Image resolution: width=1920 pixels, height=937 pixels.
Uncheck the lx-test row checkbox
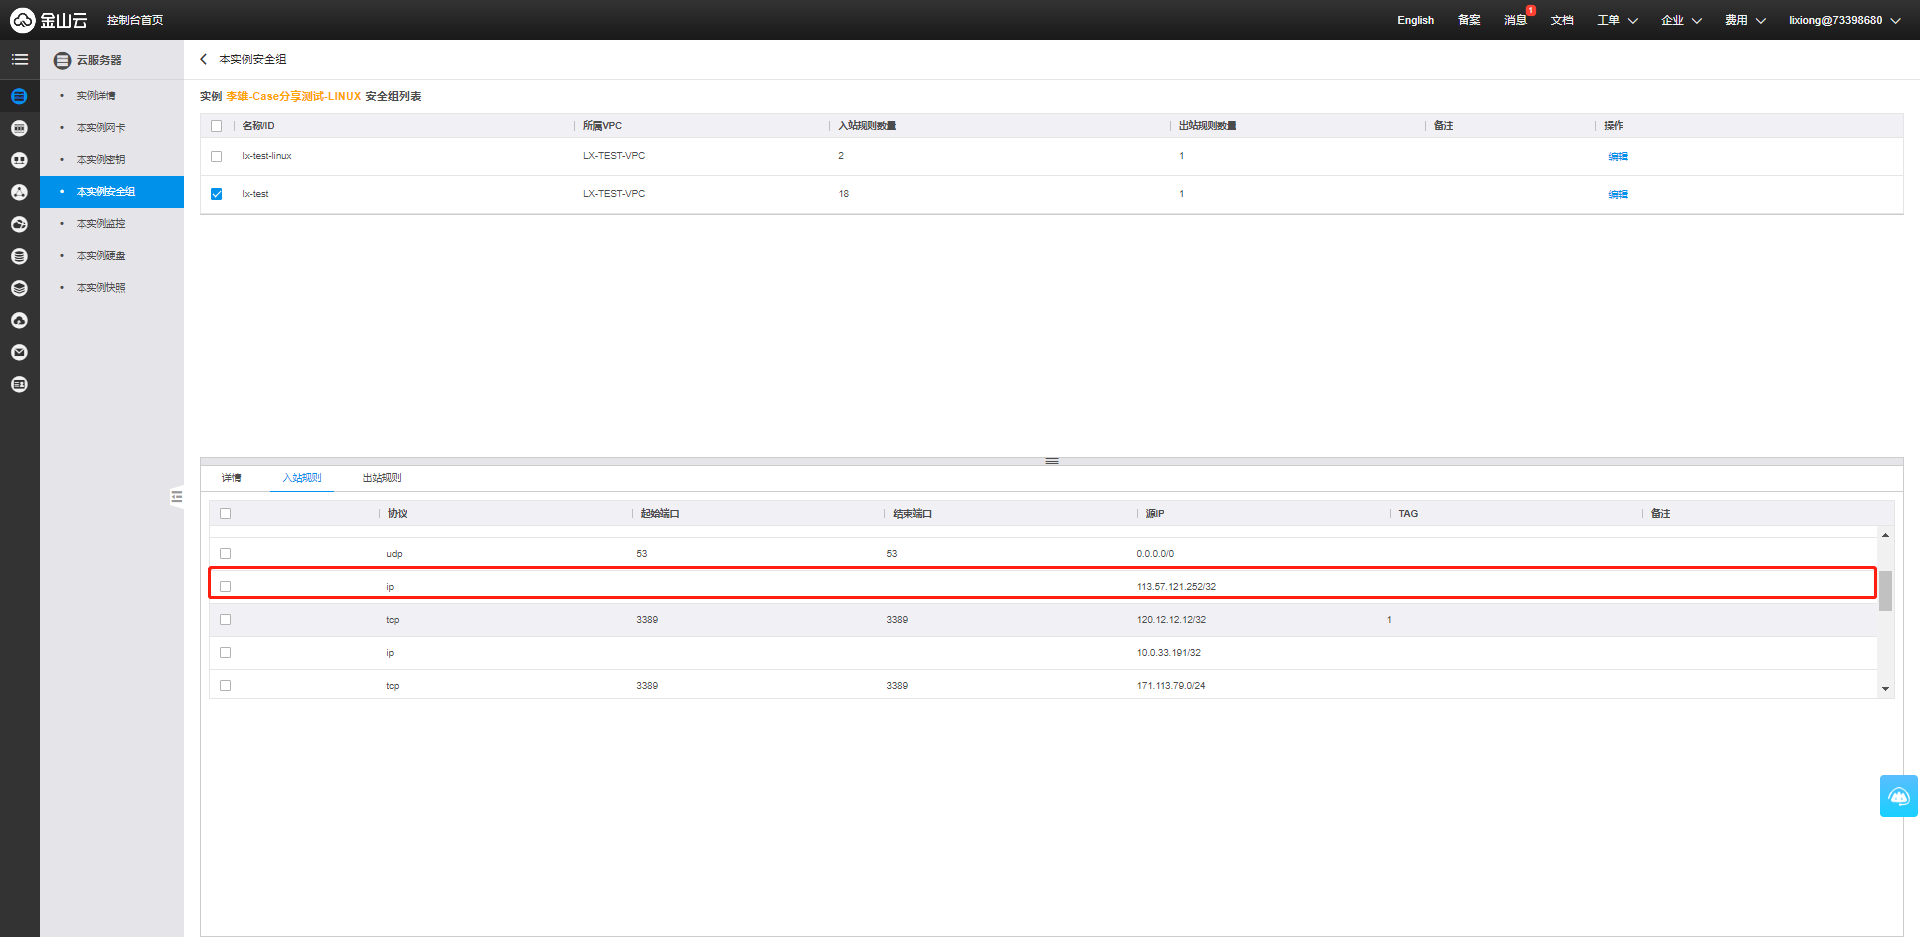[217, 194]
